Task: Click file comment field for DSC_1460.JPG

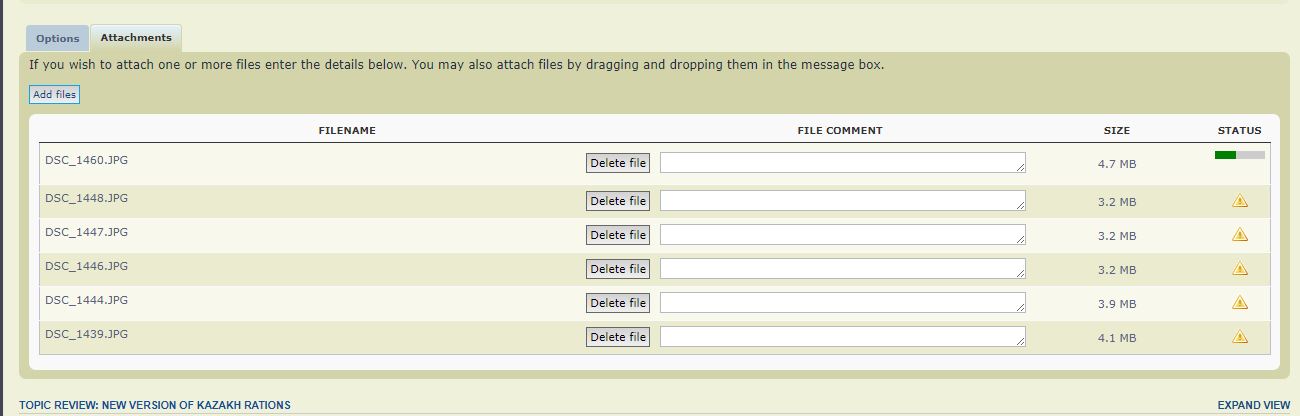Action: click(x=842, y=163)
